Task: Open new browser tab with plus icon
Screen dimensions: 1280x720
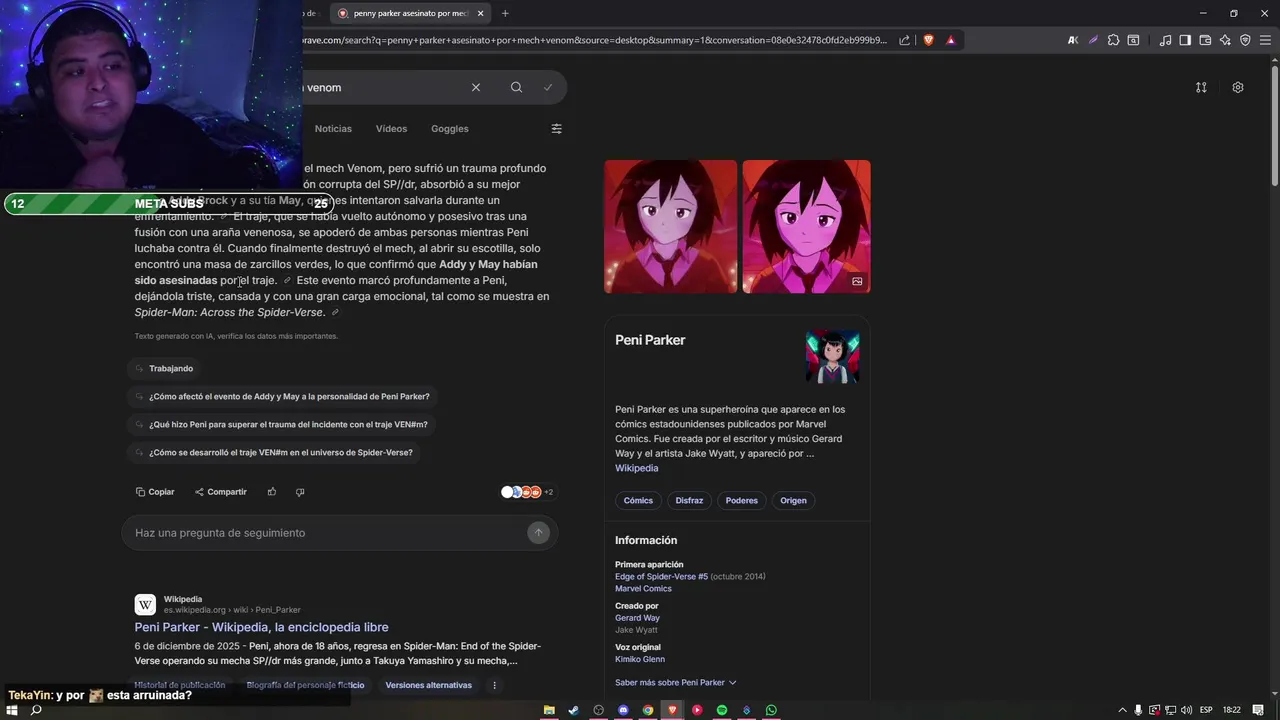Action: point(505,13)
